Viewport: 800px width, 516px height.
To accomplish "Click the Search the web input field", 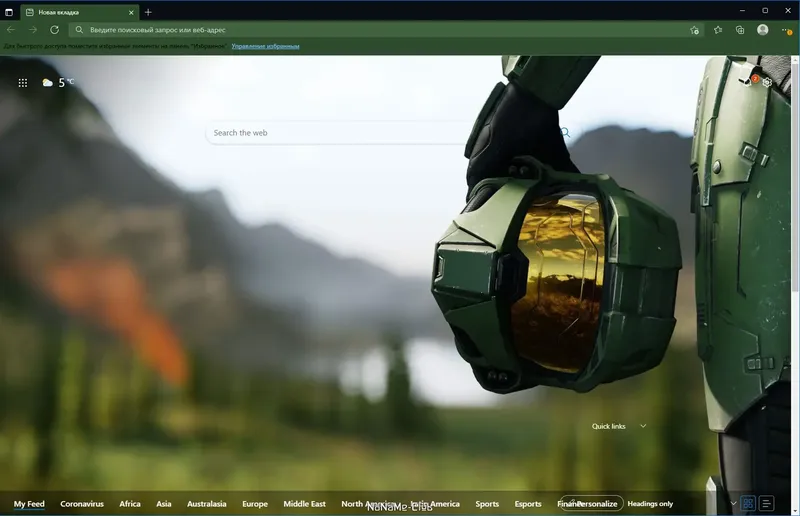I will (337, 133).
